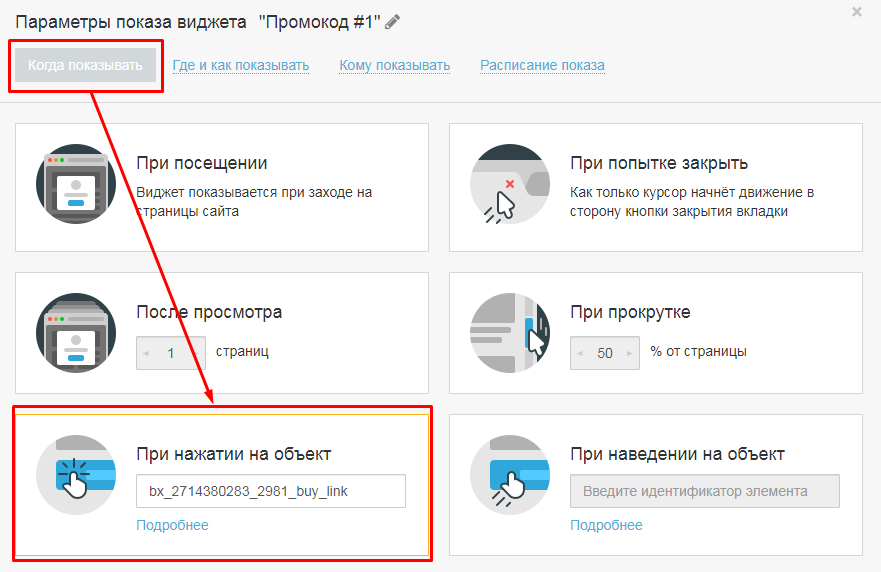Image resolution: width=881 pixels, height=572 pixels.
Task: Select 'При нажатии на объект' title
Action: 234,453
